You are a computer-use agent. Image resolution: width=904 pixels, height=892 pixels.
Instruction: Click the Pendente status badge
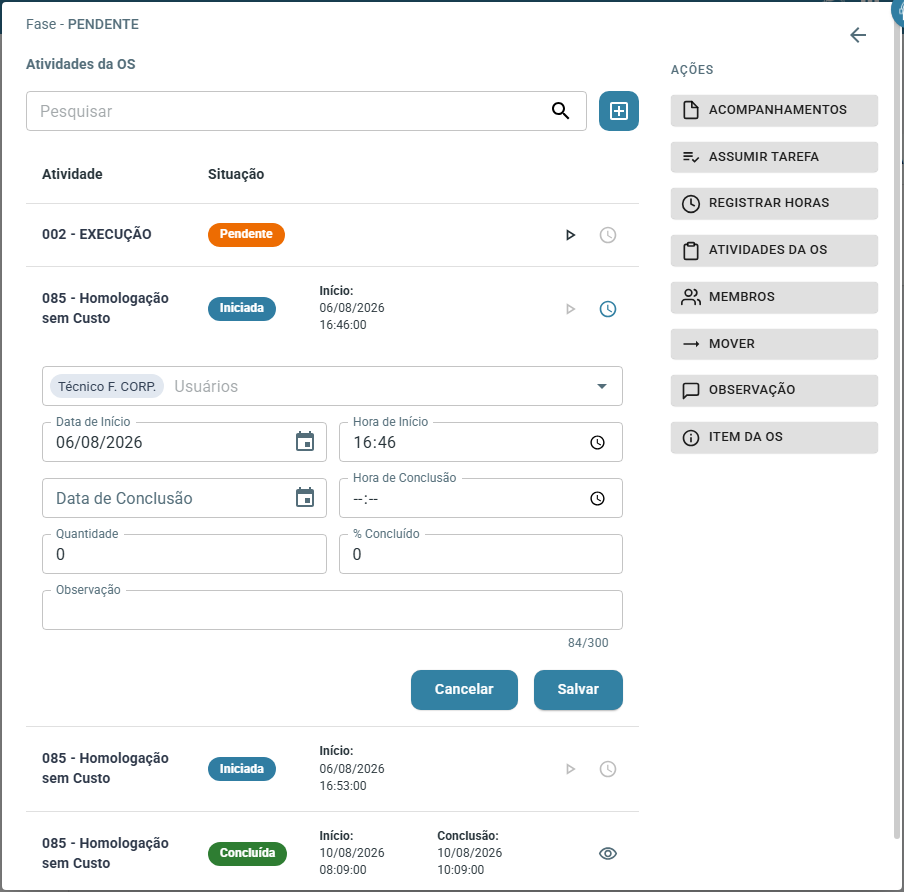point(246,235)
